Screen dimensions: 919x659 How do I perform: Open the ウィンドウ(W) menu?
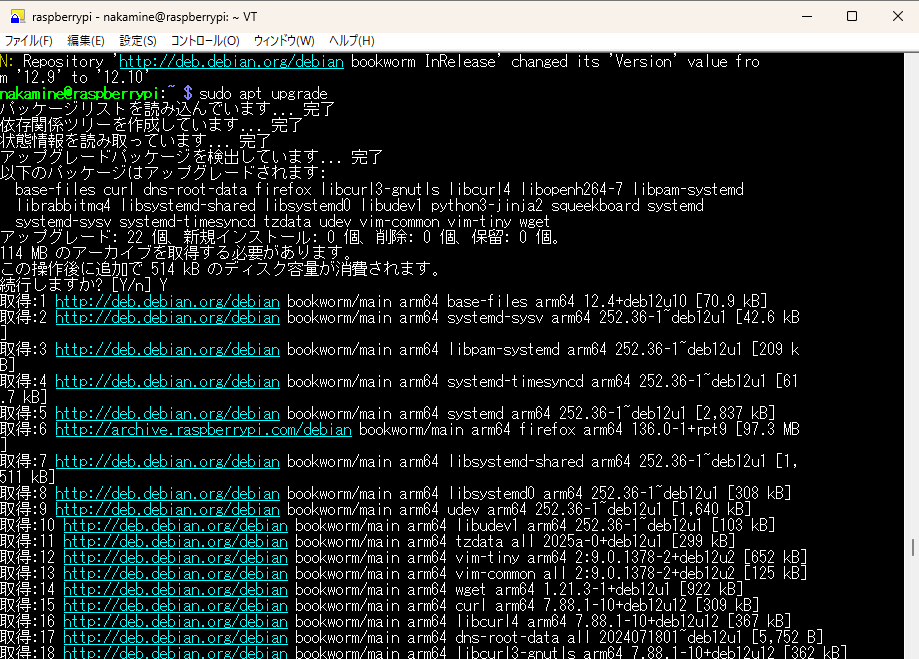point(284,41)
